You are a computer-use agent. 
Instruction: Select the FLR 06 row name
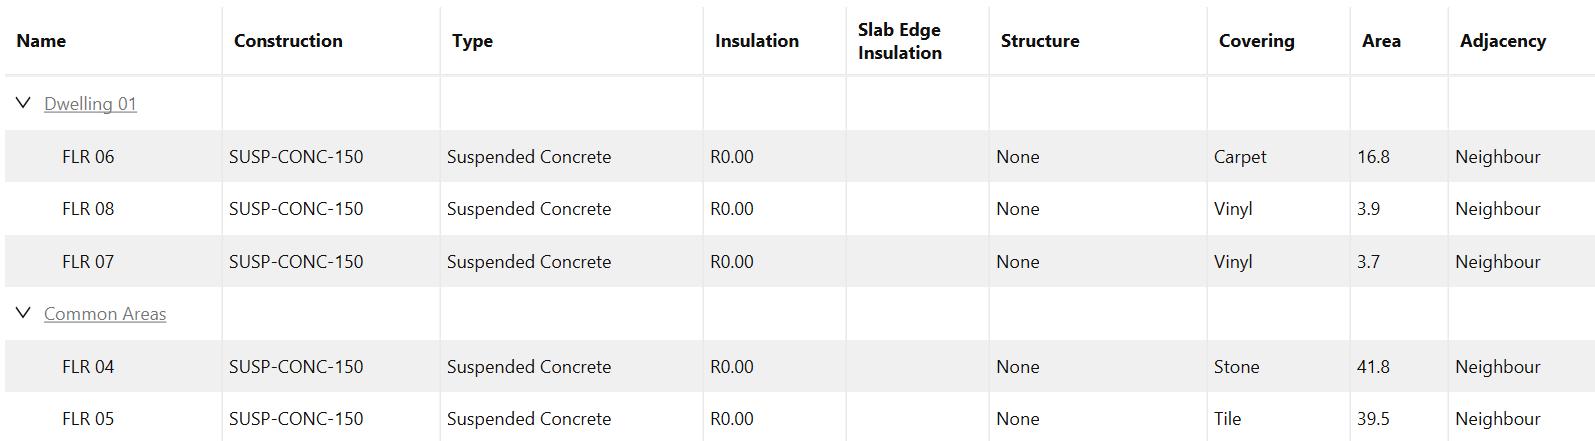[x=88, y=157]
